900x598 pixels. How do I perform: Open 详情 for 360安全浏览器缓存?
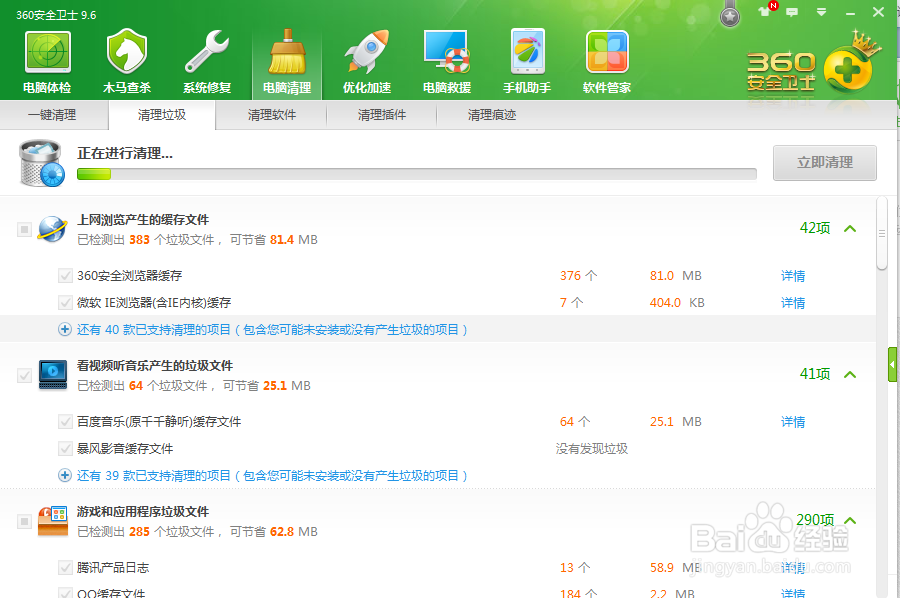793,276
